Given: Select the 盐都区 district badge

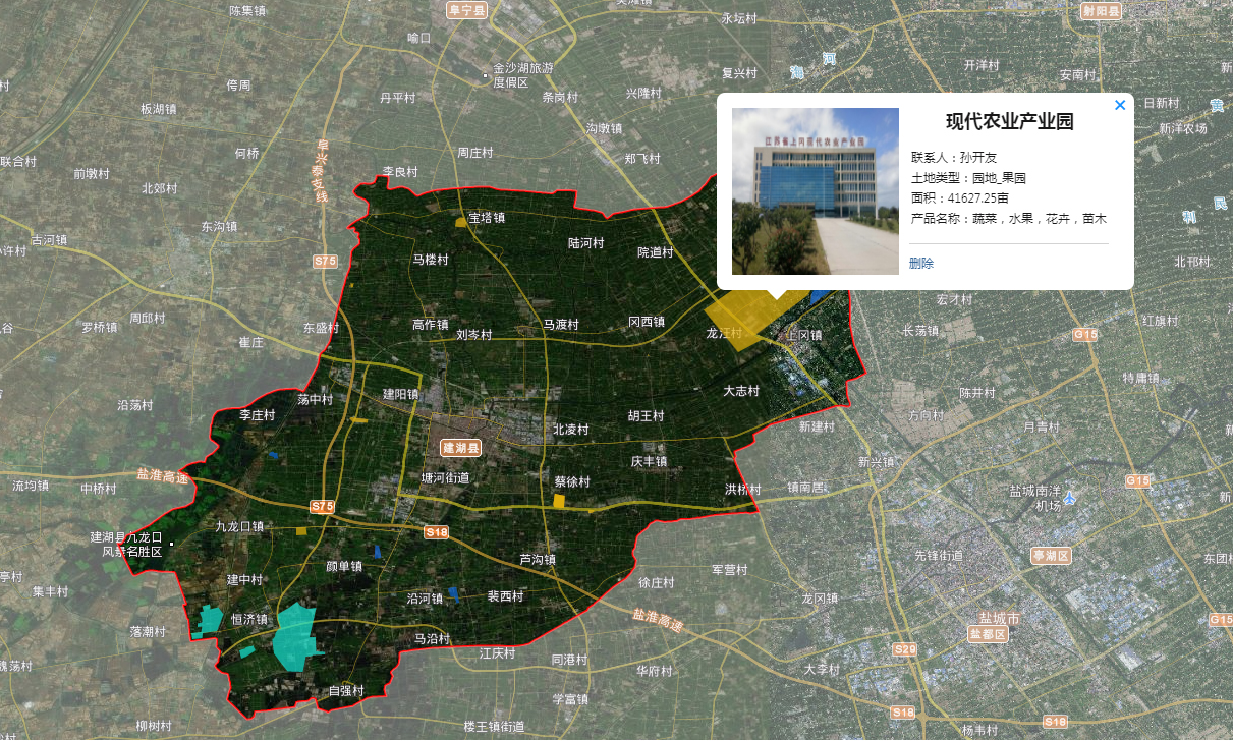Looking at the screenshot, I should [x=989, y=634].
